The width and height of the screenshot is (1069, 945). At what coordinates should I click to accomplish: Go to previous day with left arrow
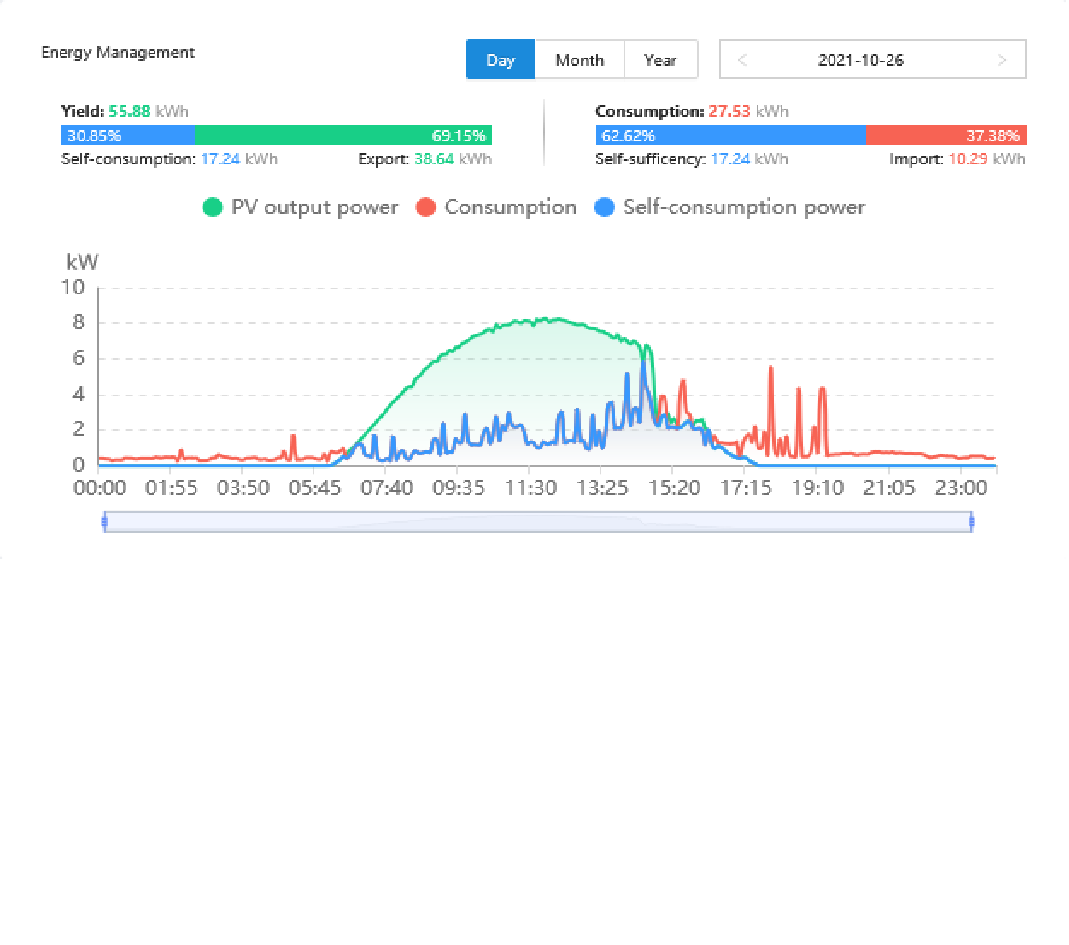pos(742,60)
